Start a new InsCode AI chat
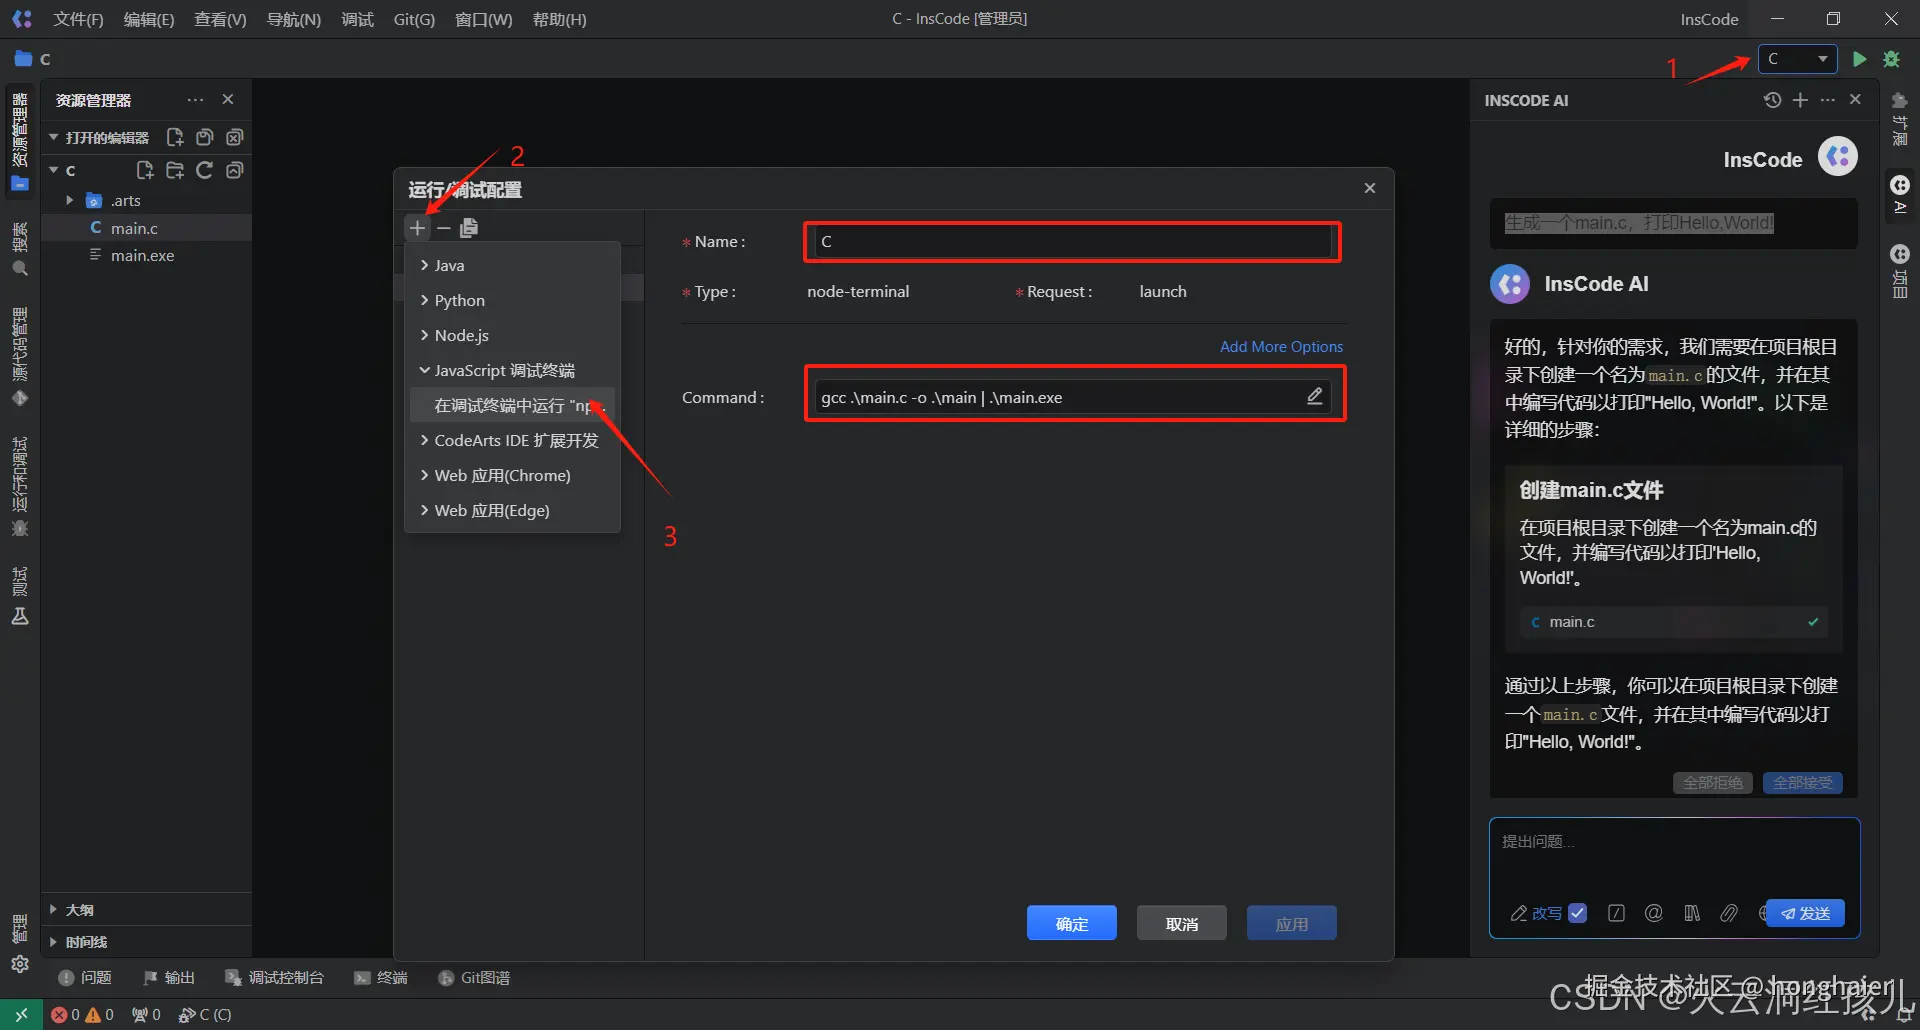The height and width of the screenshot is (1030, 1920). coord(1800,100)
